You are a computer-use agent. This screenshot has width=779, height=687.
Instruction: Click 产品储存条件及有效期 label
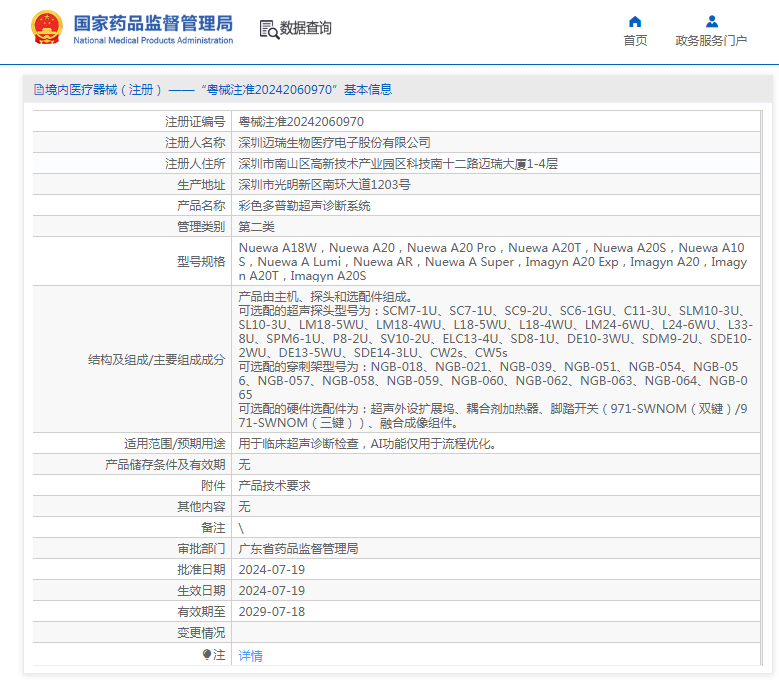(165, 464)
